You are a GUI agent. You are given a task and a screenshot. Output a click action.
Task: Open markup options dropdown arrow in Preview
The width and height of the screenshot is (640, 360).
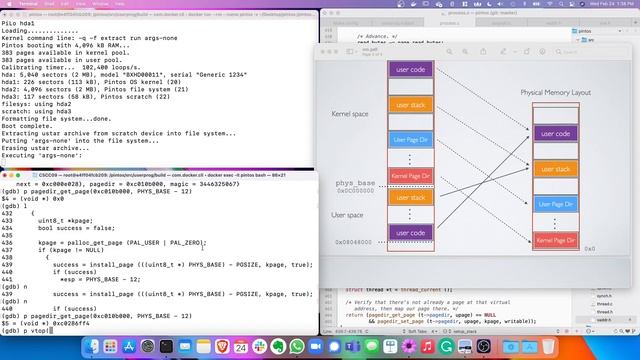[x=514, y=52]
